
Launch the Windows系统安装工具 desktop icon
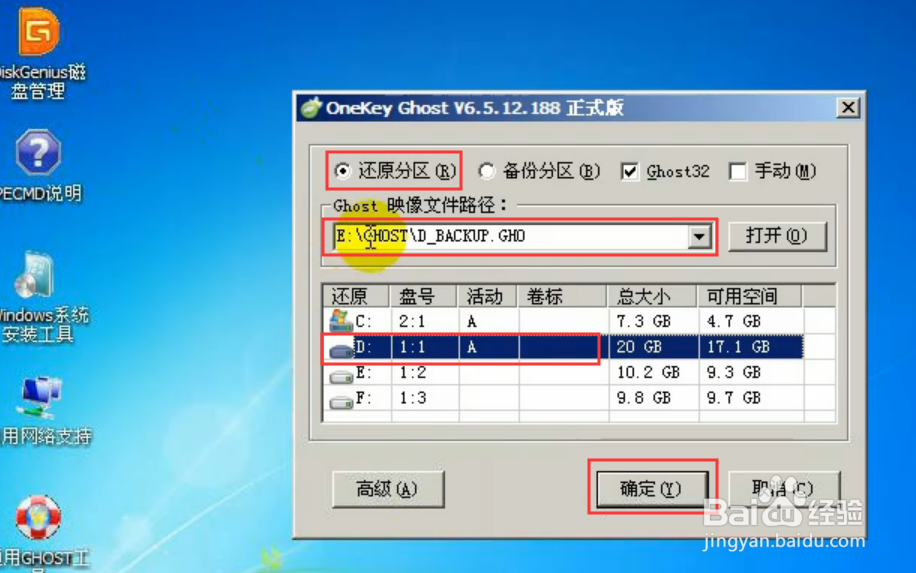pos(36,275)
